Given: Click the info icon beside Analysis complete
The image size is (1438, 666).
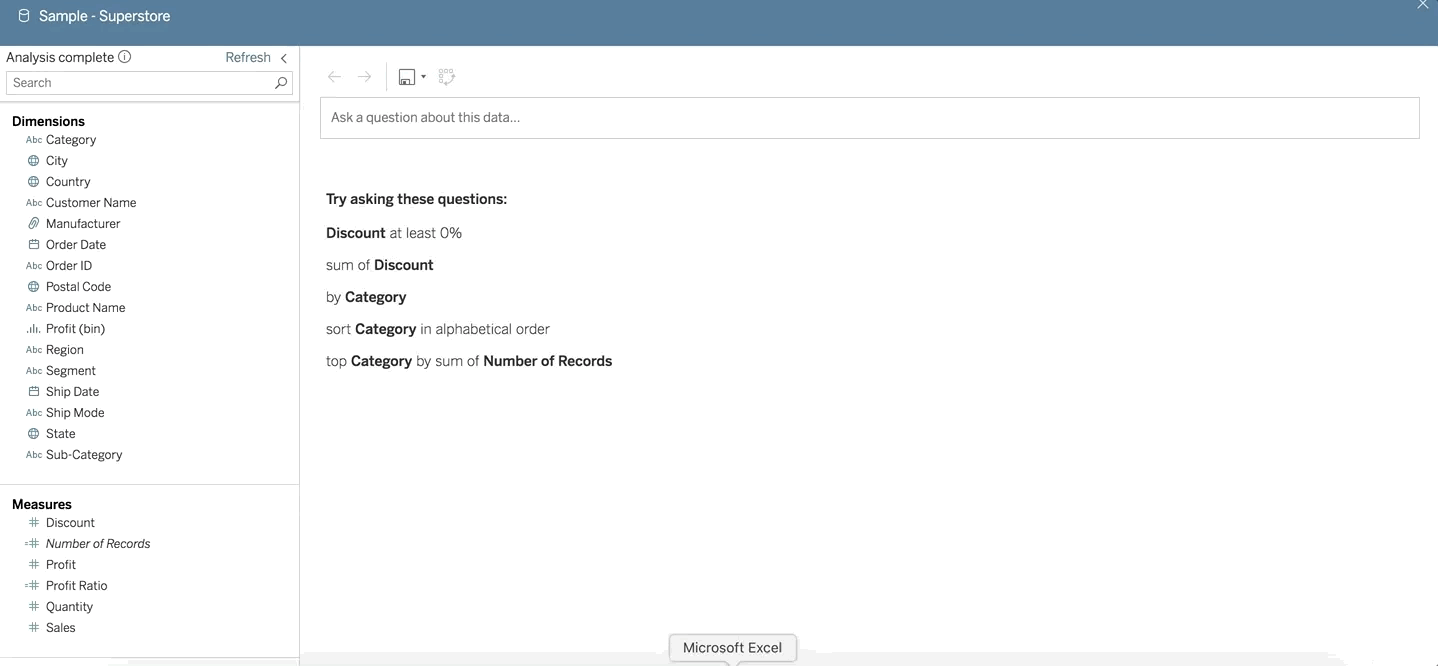Looking at the screenshot, I should click(125, 57).
